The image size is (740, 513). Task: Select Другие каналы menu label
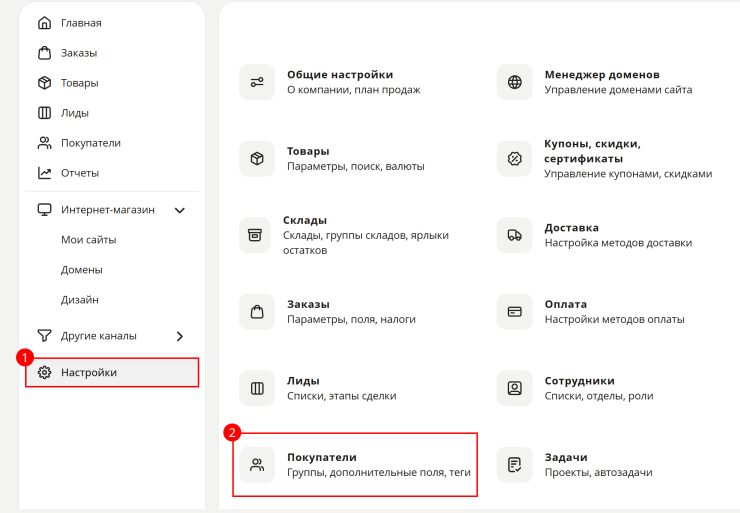(99, 336)
